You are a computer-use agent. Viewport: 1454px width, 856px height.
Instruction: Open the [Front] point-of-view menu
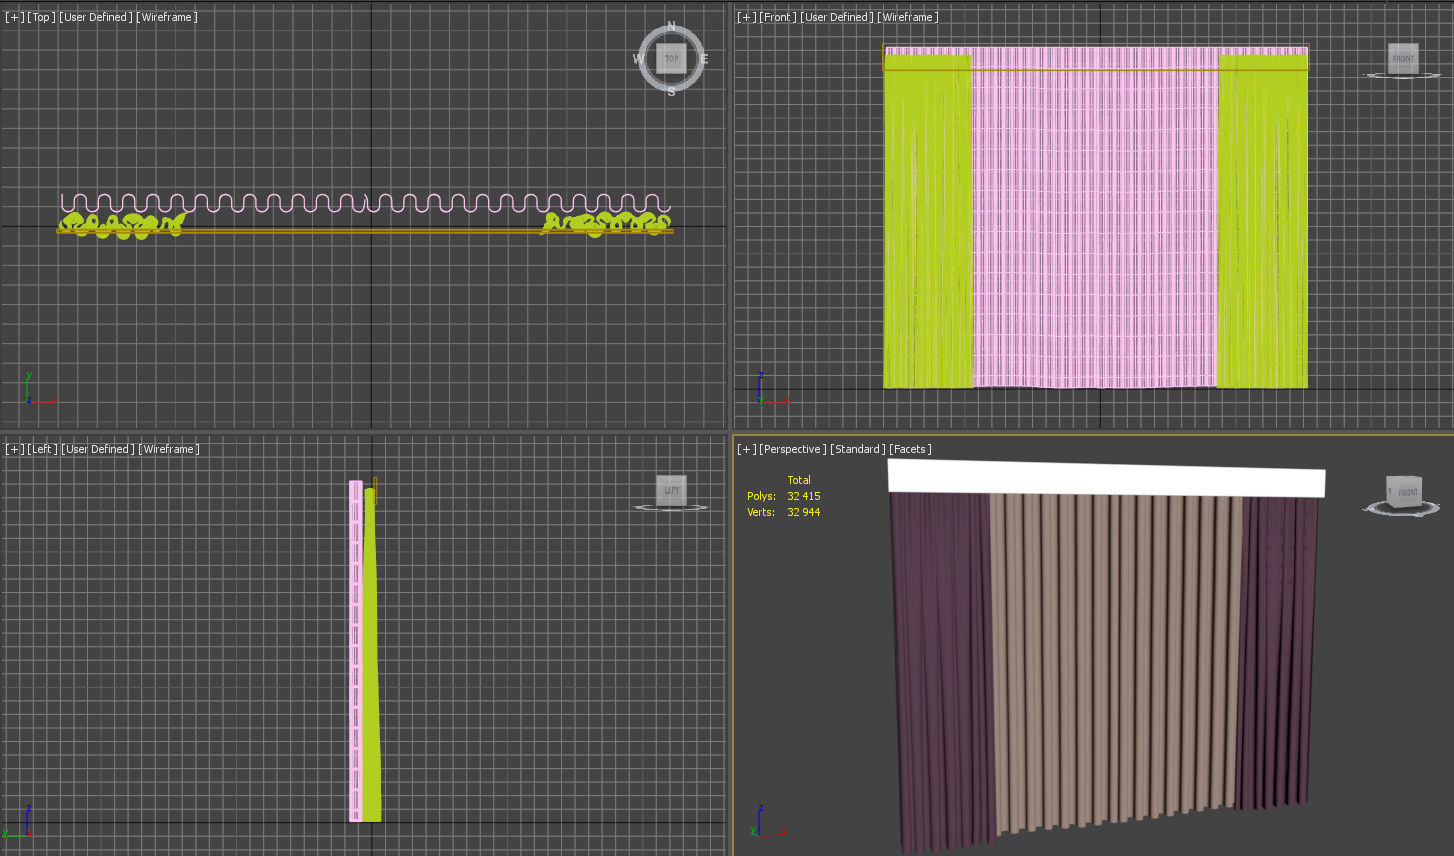(x=778, y=17)
